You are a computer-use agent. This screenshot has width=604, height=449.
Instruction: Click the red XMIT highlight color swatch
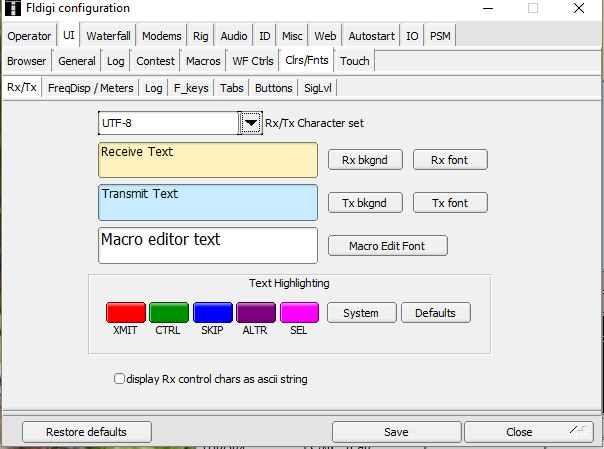click(125, 312)
